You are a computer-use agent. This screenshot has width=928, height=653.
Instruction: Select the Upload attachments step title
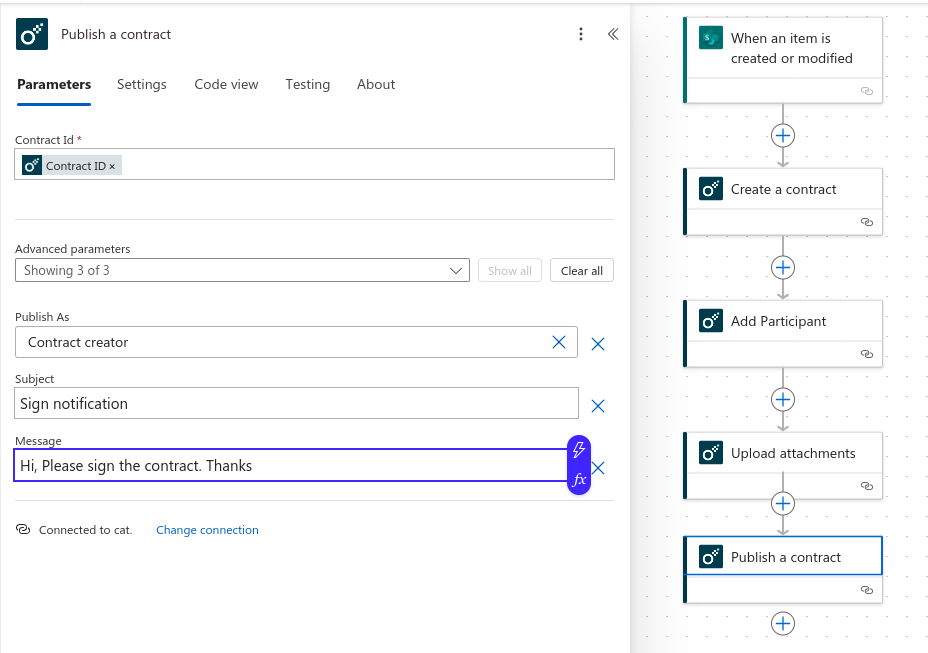[793, 453]
